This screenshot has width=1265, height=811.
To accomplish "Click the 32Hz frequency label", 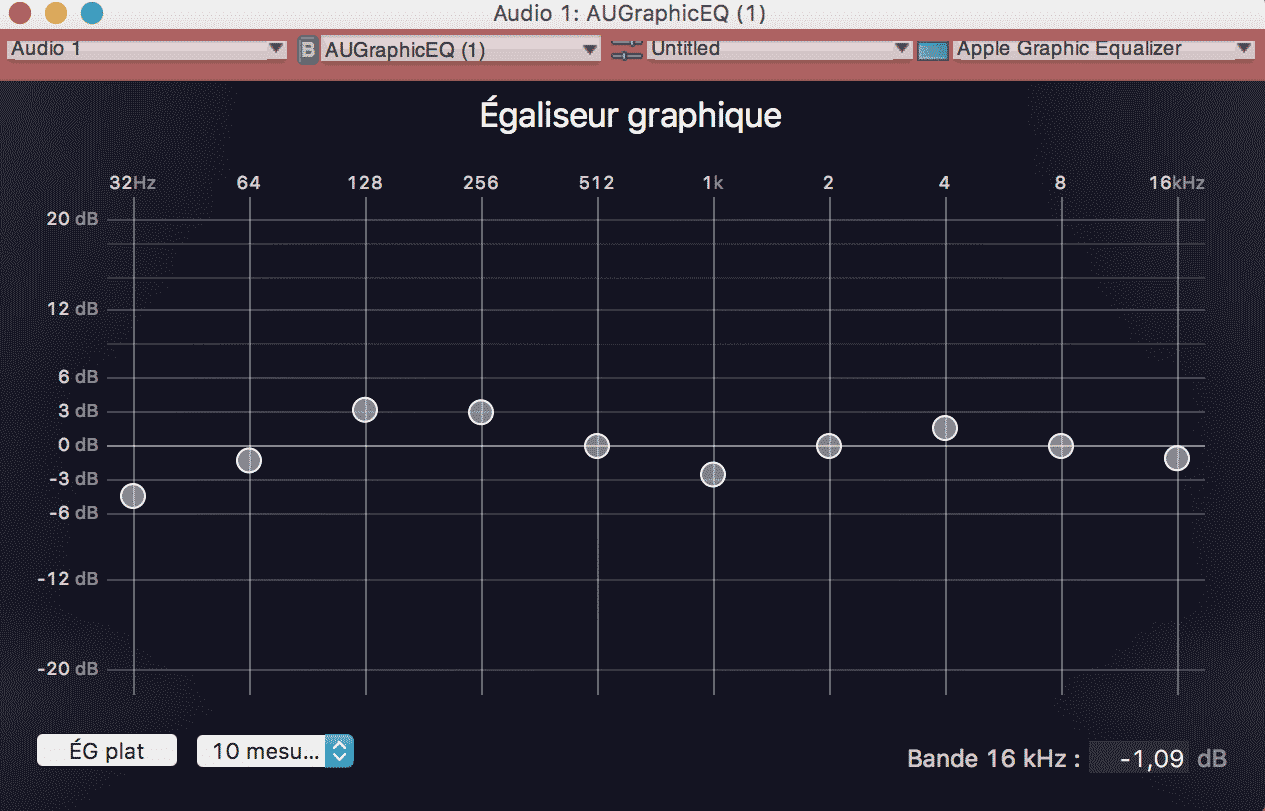I will 133,183.
